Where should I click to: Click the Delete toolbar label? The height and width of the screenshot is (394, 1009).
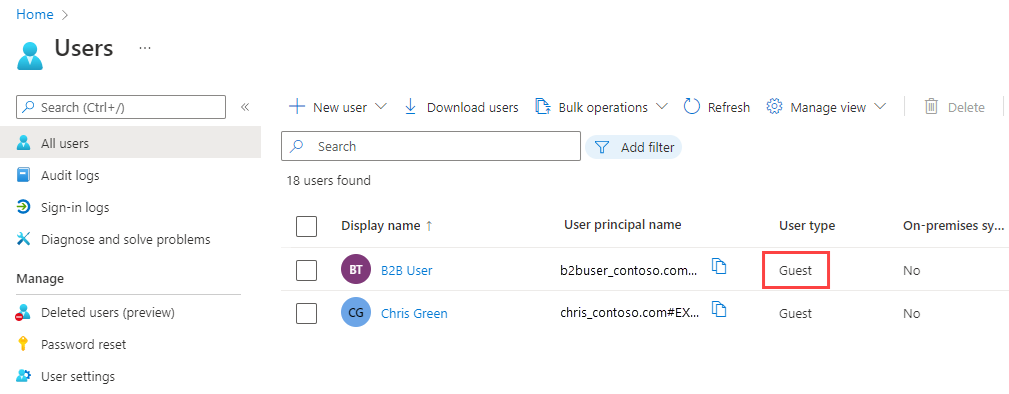point(966,108)
